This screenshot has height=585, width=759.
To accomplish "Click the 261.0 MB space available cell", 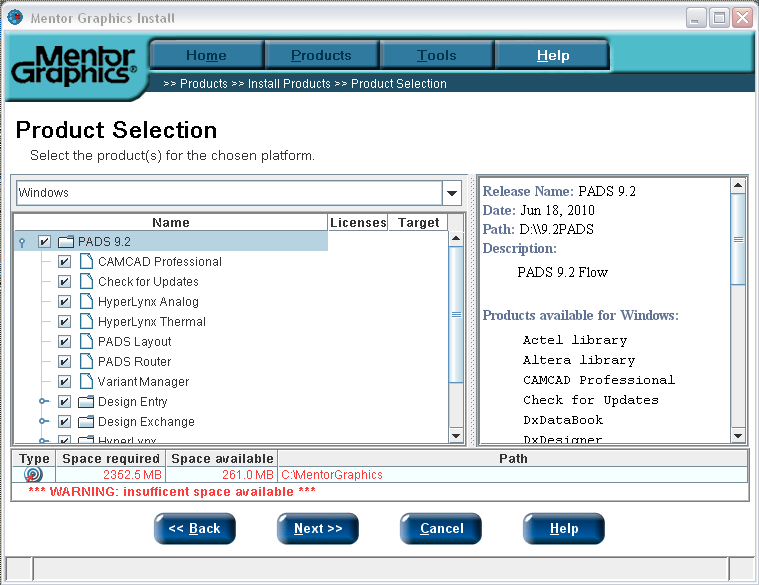I will (x=222, y=475).
